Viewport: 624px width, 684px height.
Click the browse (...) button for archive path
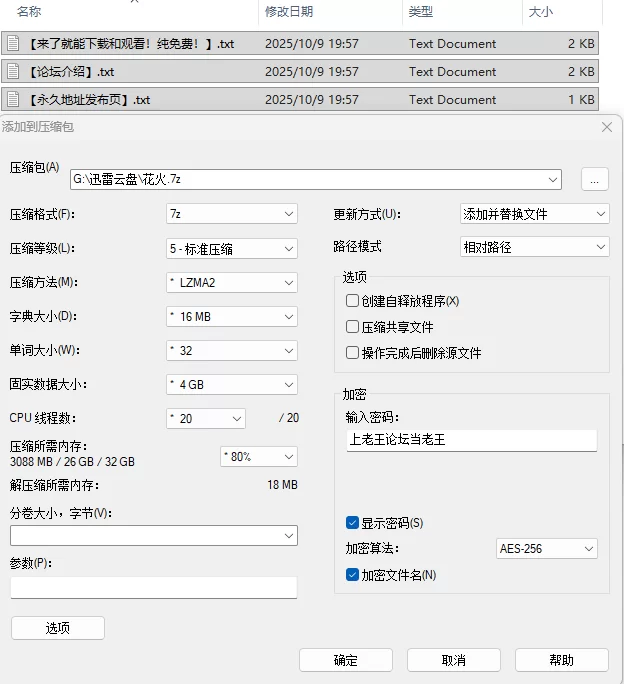[593, 180]
